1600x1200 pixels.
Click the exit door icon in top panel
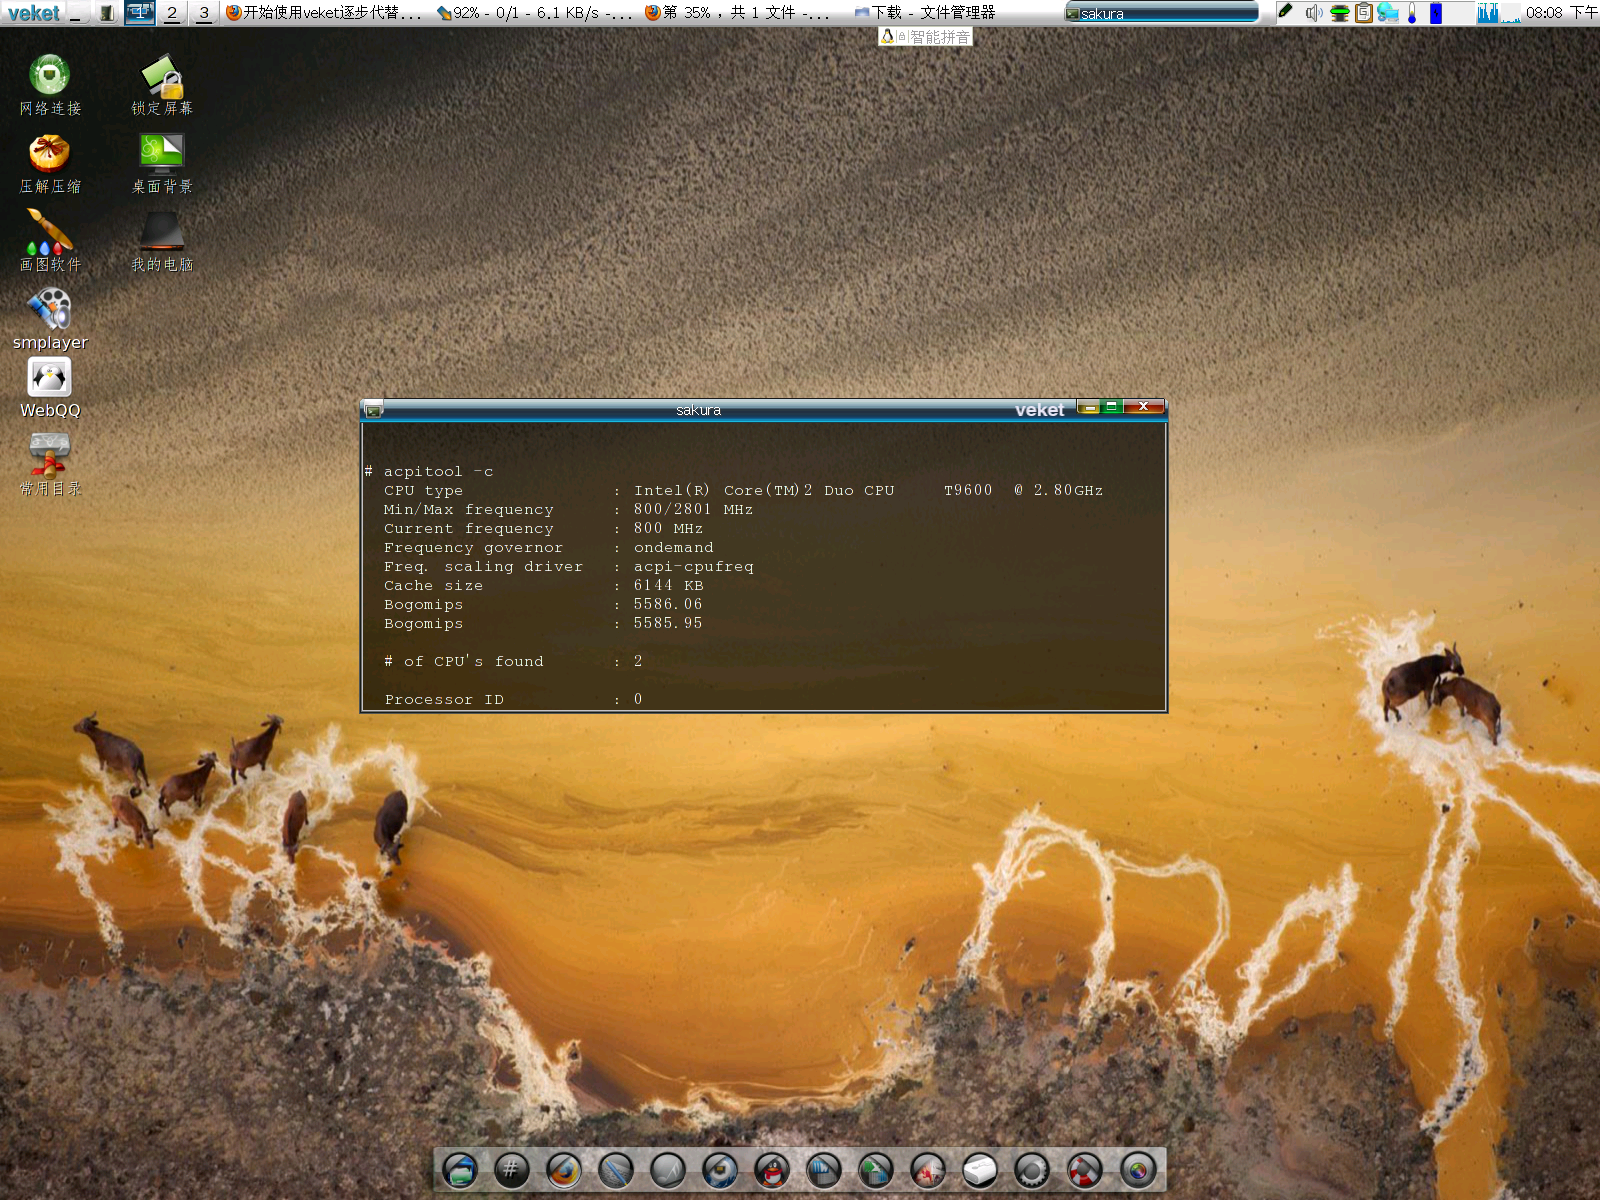tap(107, 13)
